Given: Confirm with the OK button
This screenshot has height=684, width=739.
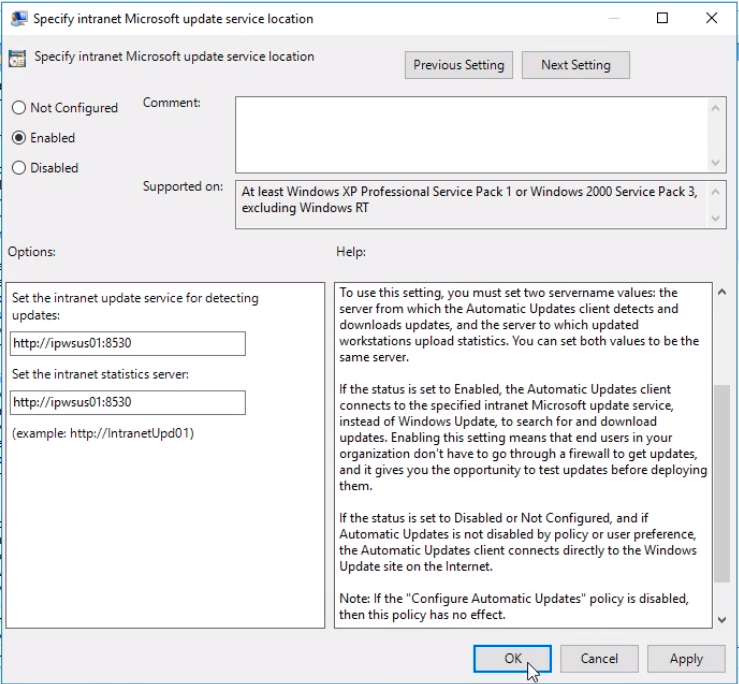Looking at the screenshot, I should pos(512,659).
